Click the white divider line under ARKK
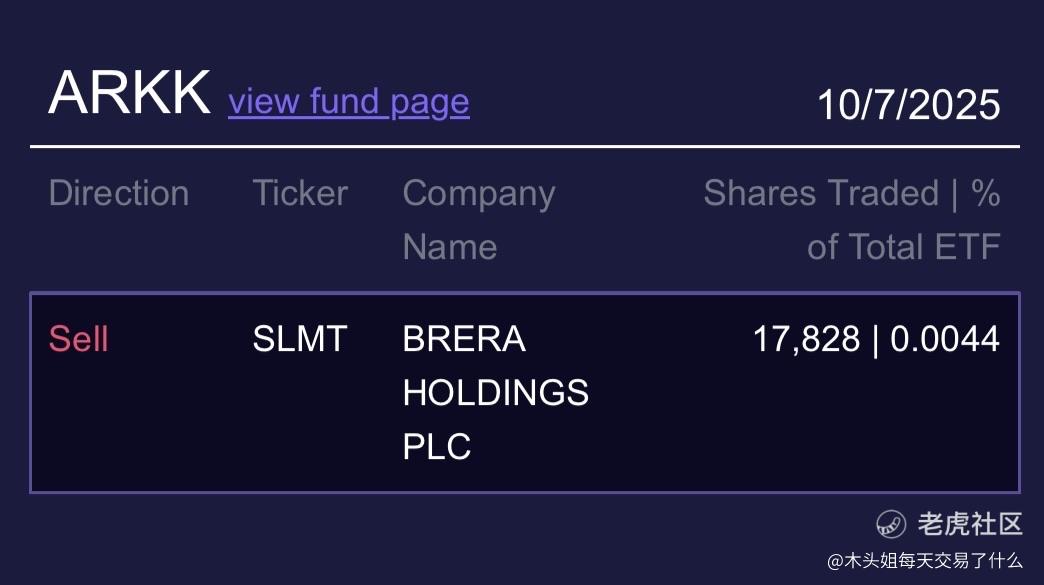The height and width of the screenshot is (585, 1044). tap(524, 147)
